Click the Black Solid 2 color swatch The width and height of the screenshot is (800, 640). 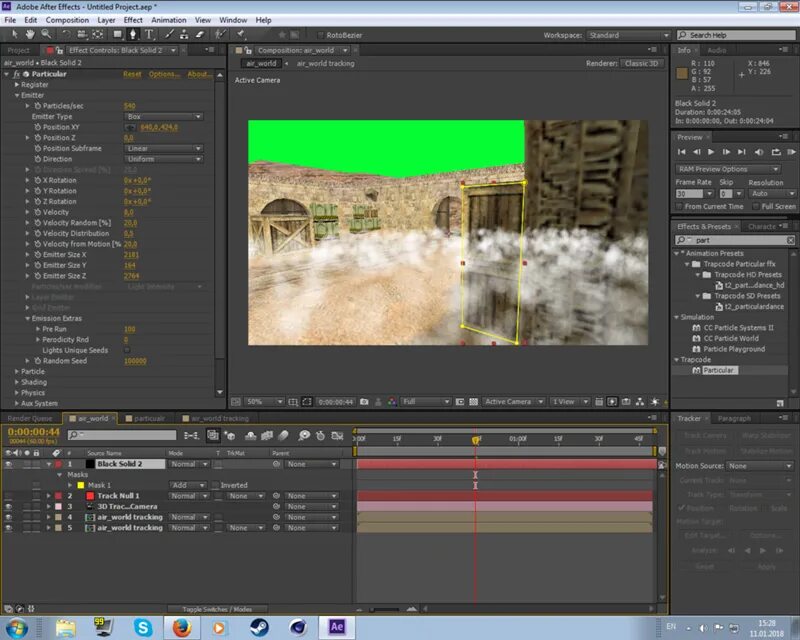(90, 464)
